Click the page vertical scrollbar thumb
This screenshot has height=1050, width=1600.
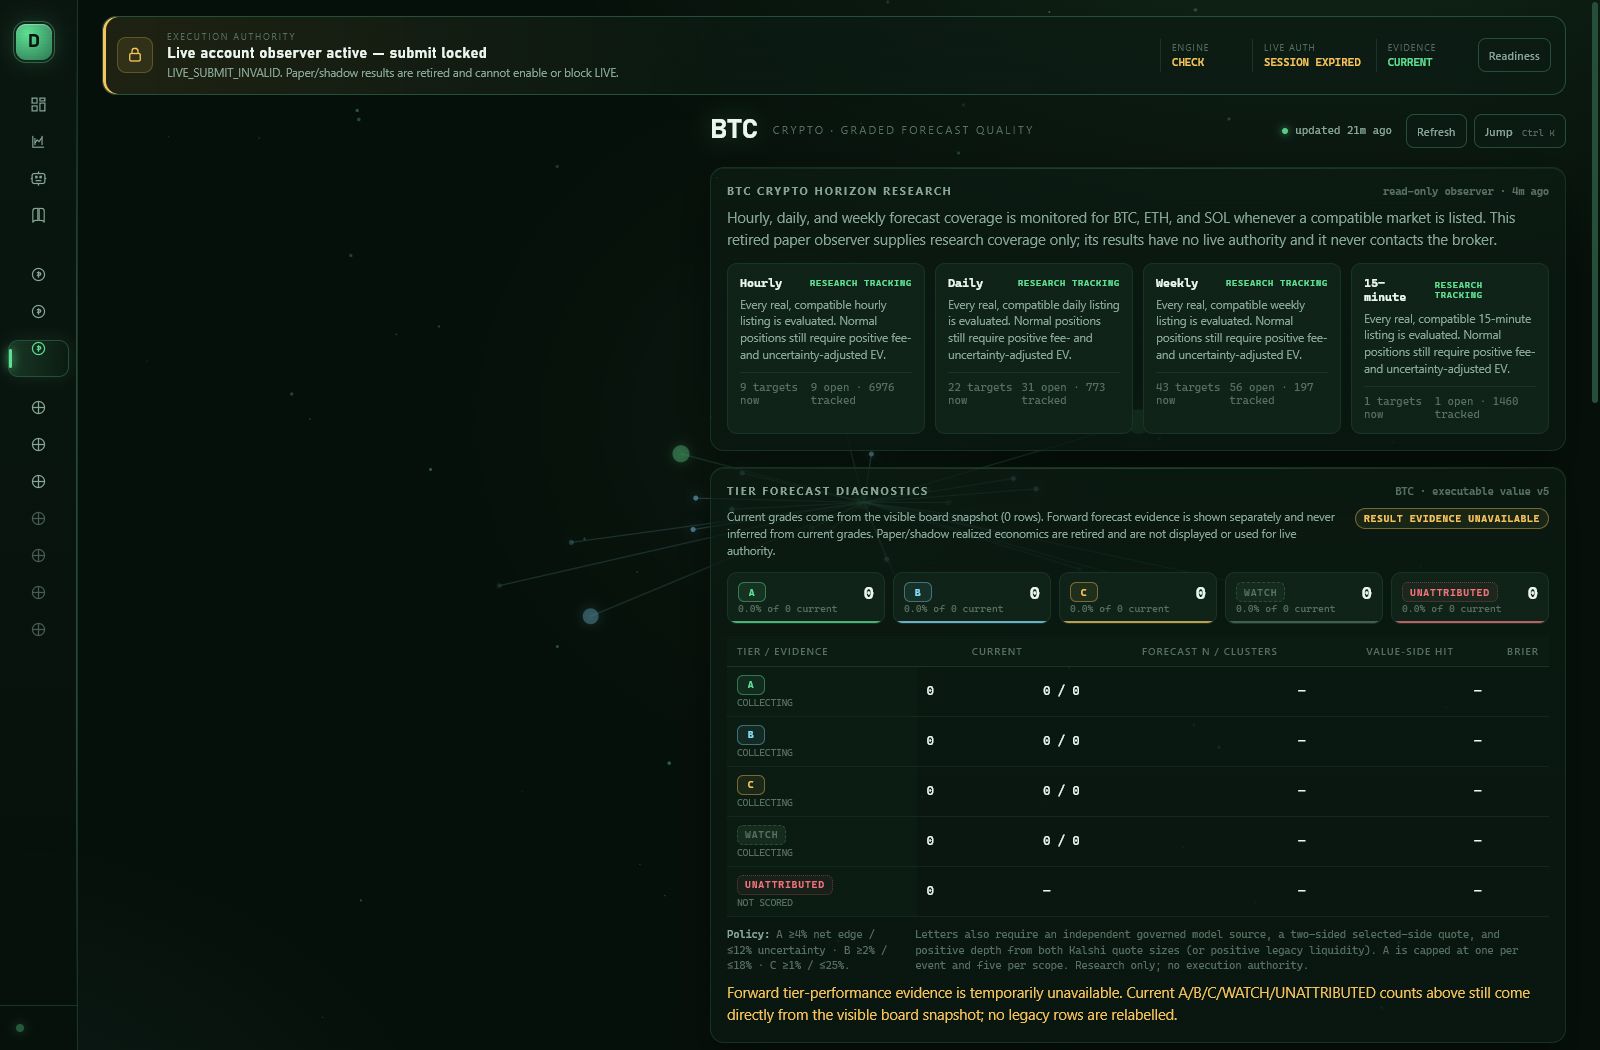tap(1594, 203)
